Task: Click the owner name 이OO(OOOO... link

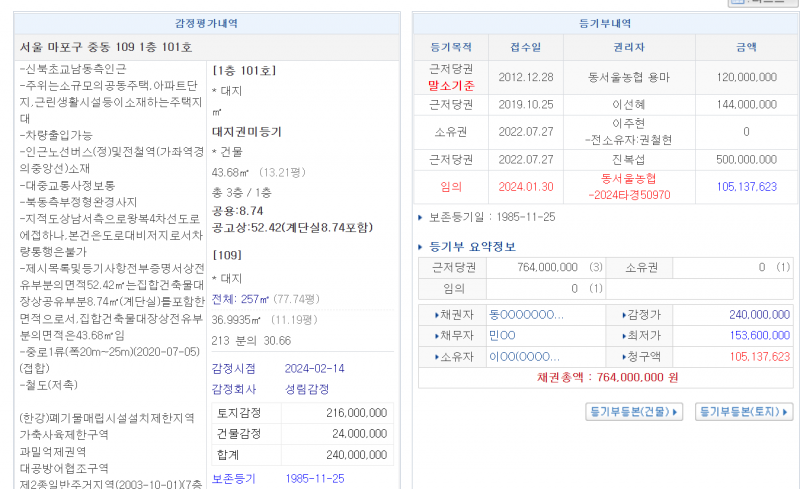Action: click(524, 356)
